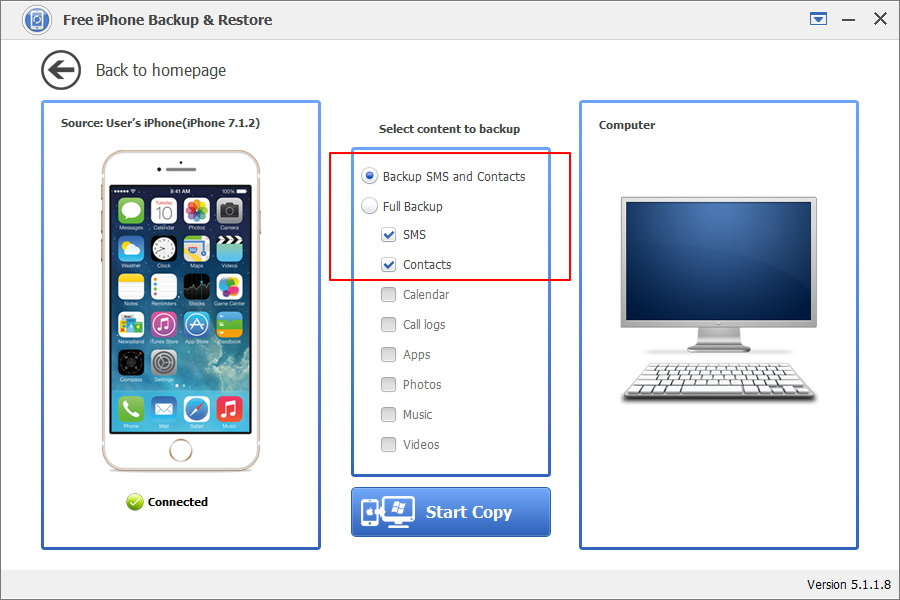Tick the Music checkbox
The width and height of the screenshot is (900, 600).
click(x=389, y=414)
